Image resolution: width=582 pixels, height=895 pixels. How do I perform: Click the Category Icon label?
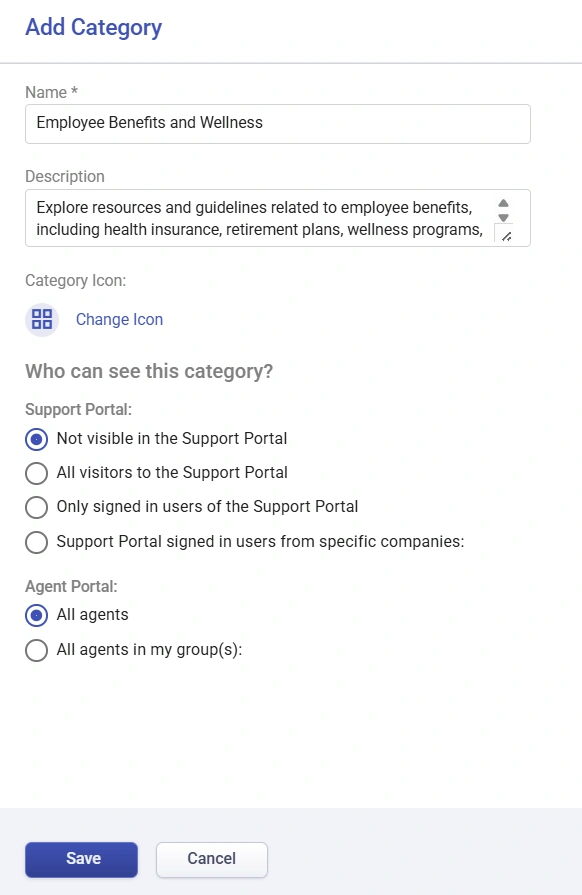(75, 280)
